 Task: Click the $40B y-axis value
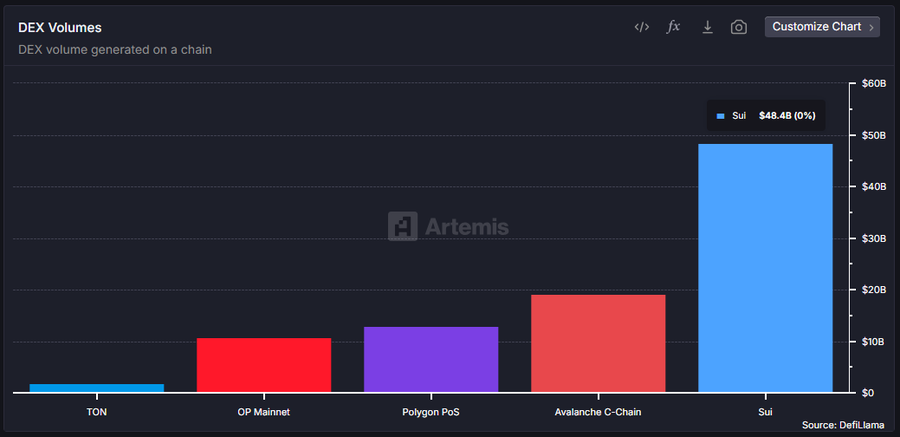(x=874, y=187)
